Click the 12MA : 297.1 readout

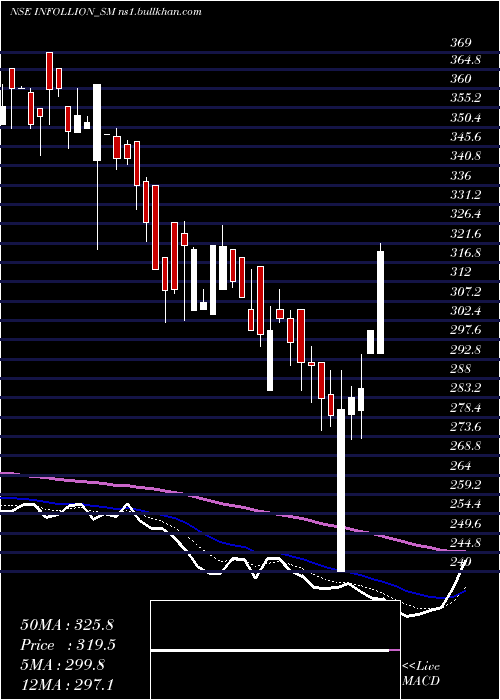pos(69,684)
